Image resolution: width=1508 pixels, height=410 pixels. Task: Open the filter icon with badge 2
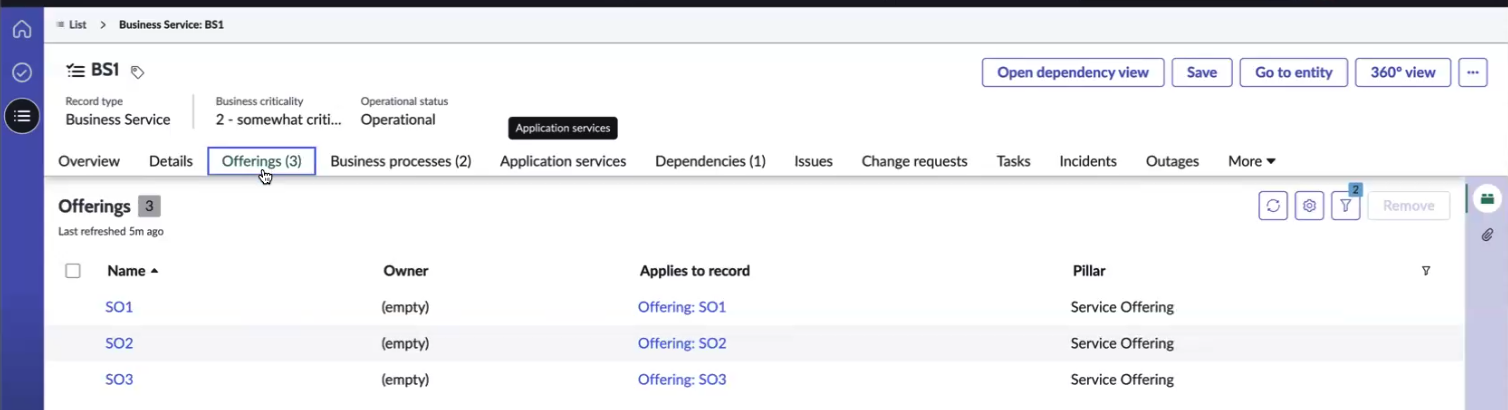(1346, 204)
